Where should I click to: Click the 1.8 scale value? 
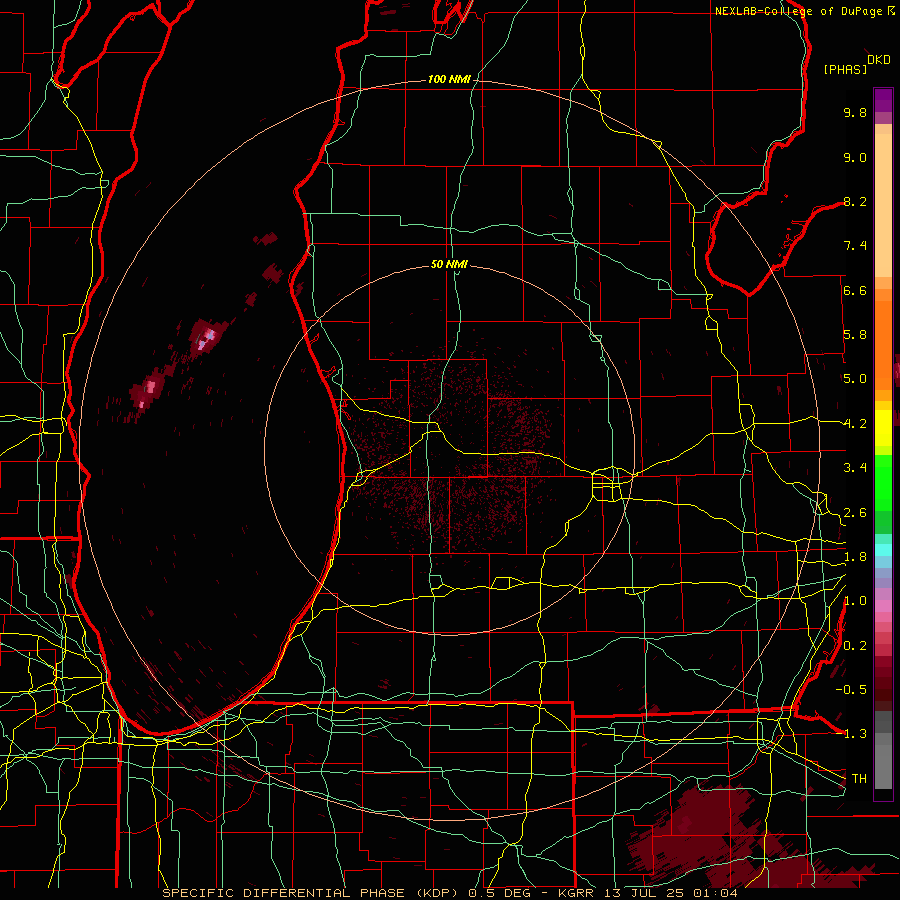tap(855, 557)
